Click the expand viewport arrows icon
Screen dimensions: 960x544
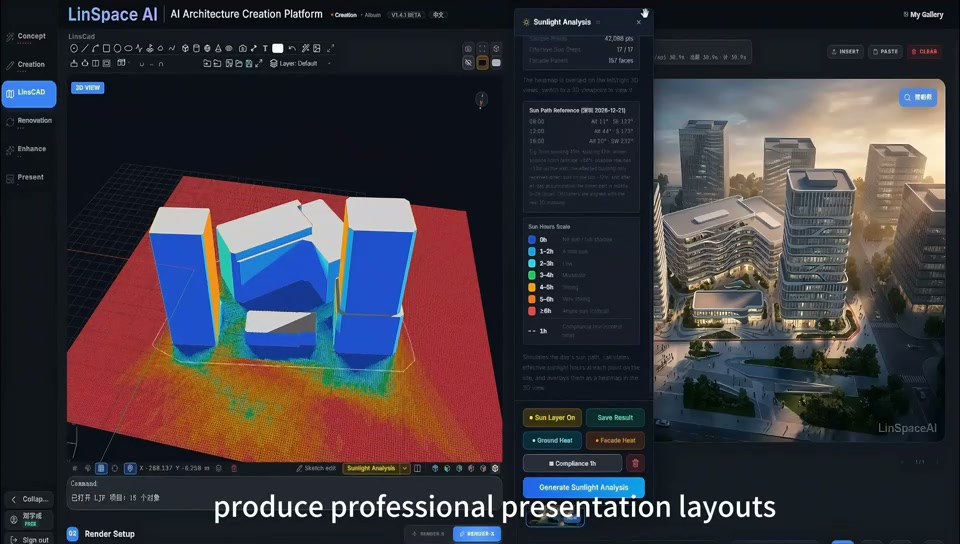click(x=330, y=48)
